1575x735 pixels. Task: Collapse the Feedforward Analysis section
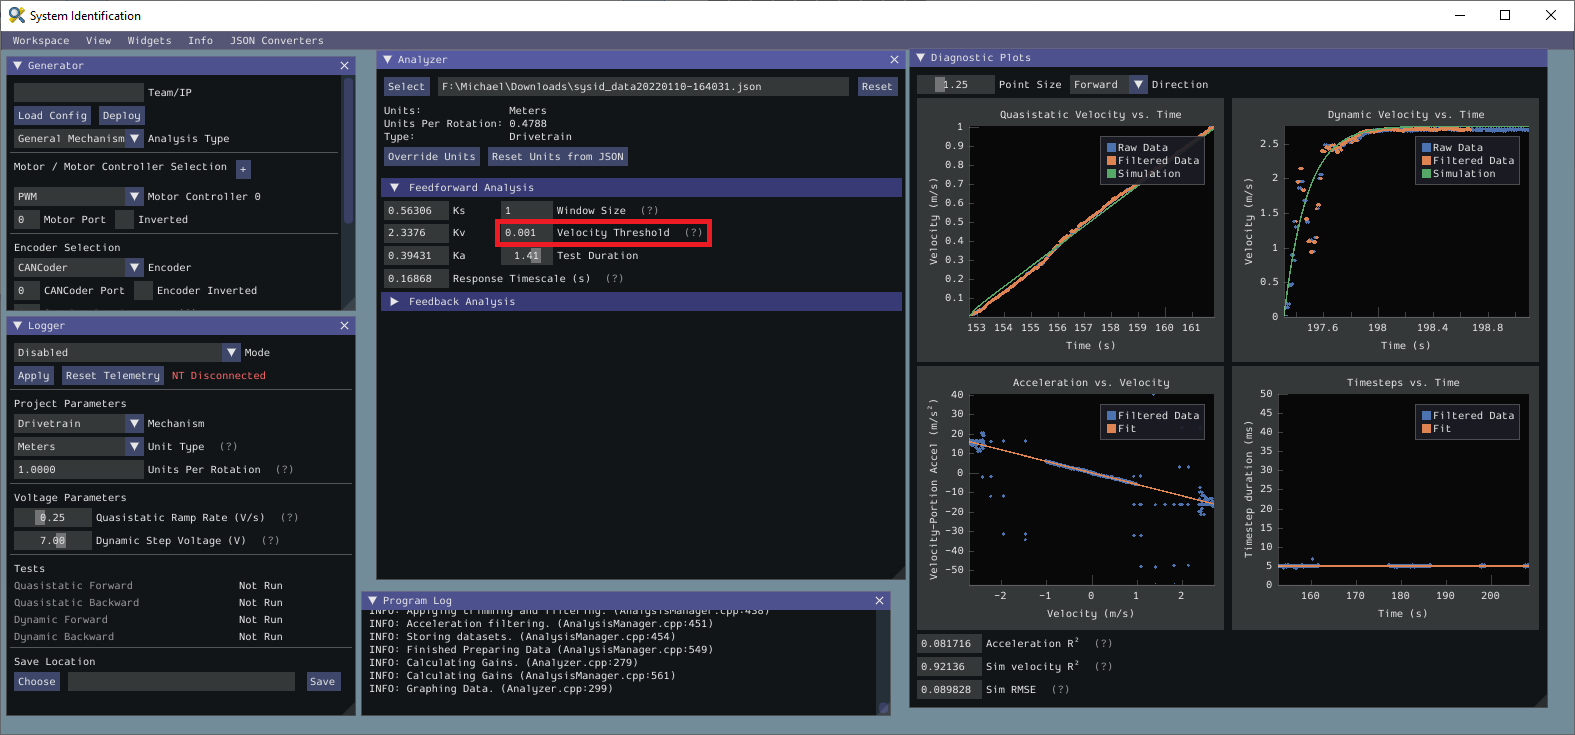click(394, 188)
